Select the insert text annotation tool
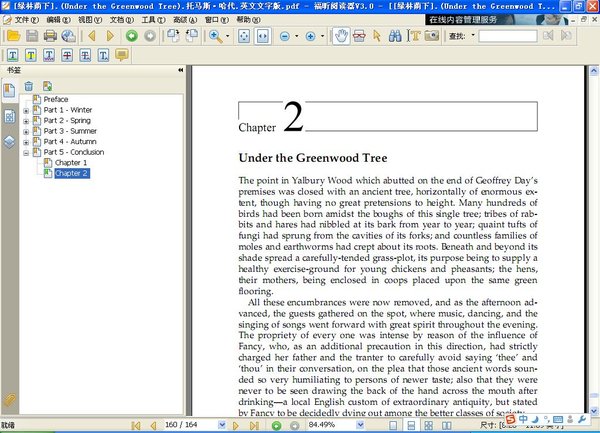 coord(104,55)
